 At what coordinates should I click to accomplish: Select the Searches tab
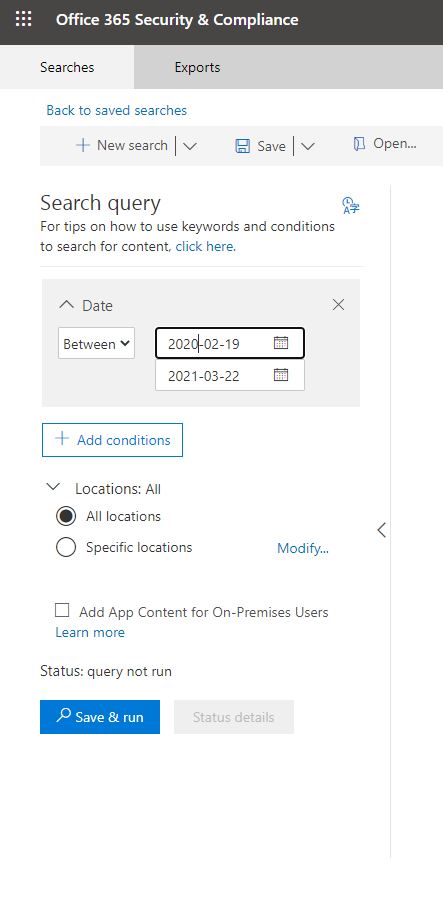[67, 67]
